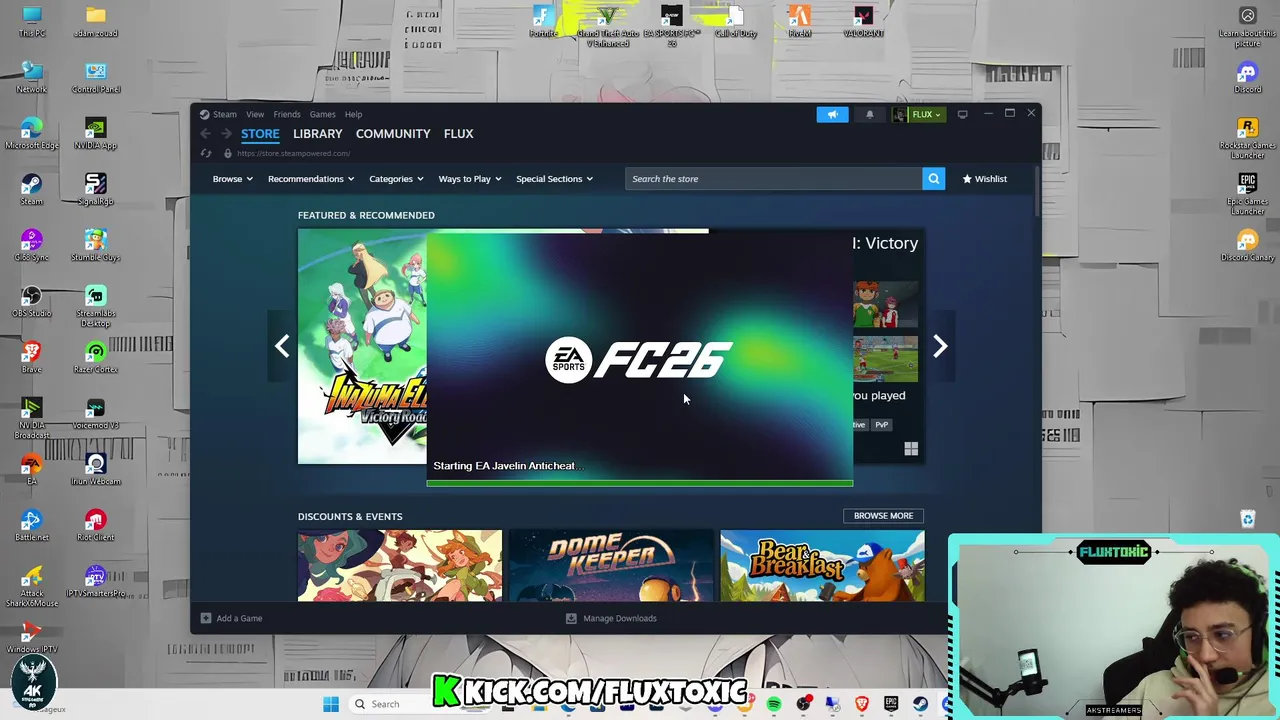Click Epic Games taskbar icon
This screenshot has width=1280, height=720.
pos(890,704)
